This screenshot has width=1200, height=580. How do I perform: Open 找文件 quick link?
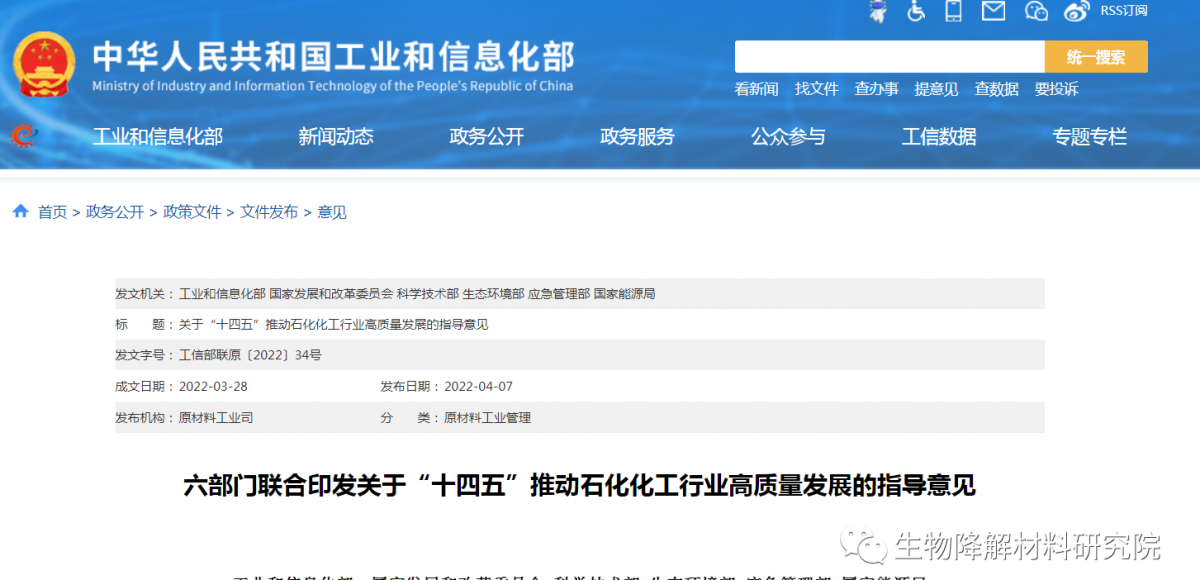coord(817,89)
